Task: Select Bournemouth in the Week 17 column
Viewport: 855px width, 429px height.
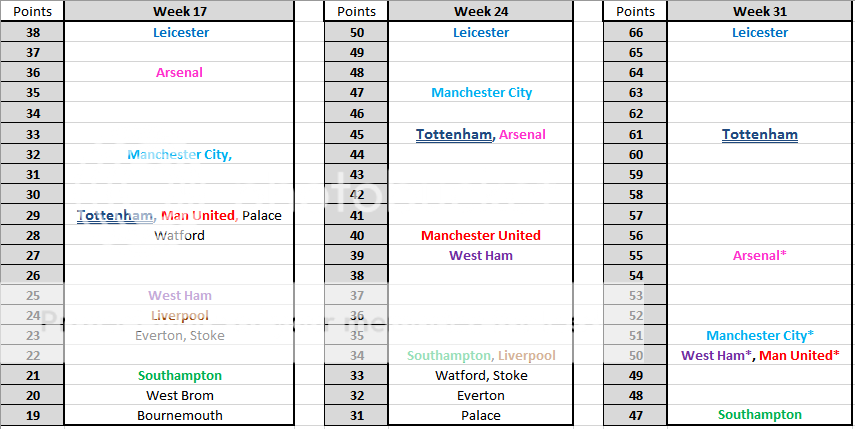Action: tap(180, 415)
